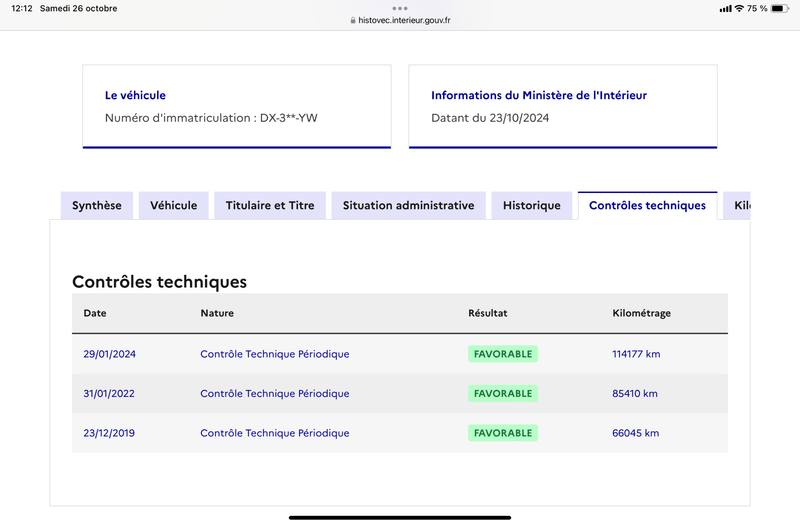Tap the cellular signal bars icon
Image resolution: width=800 pixels, height=525 pixels.
click(725, 8)
